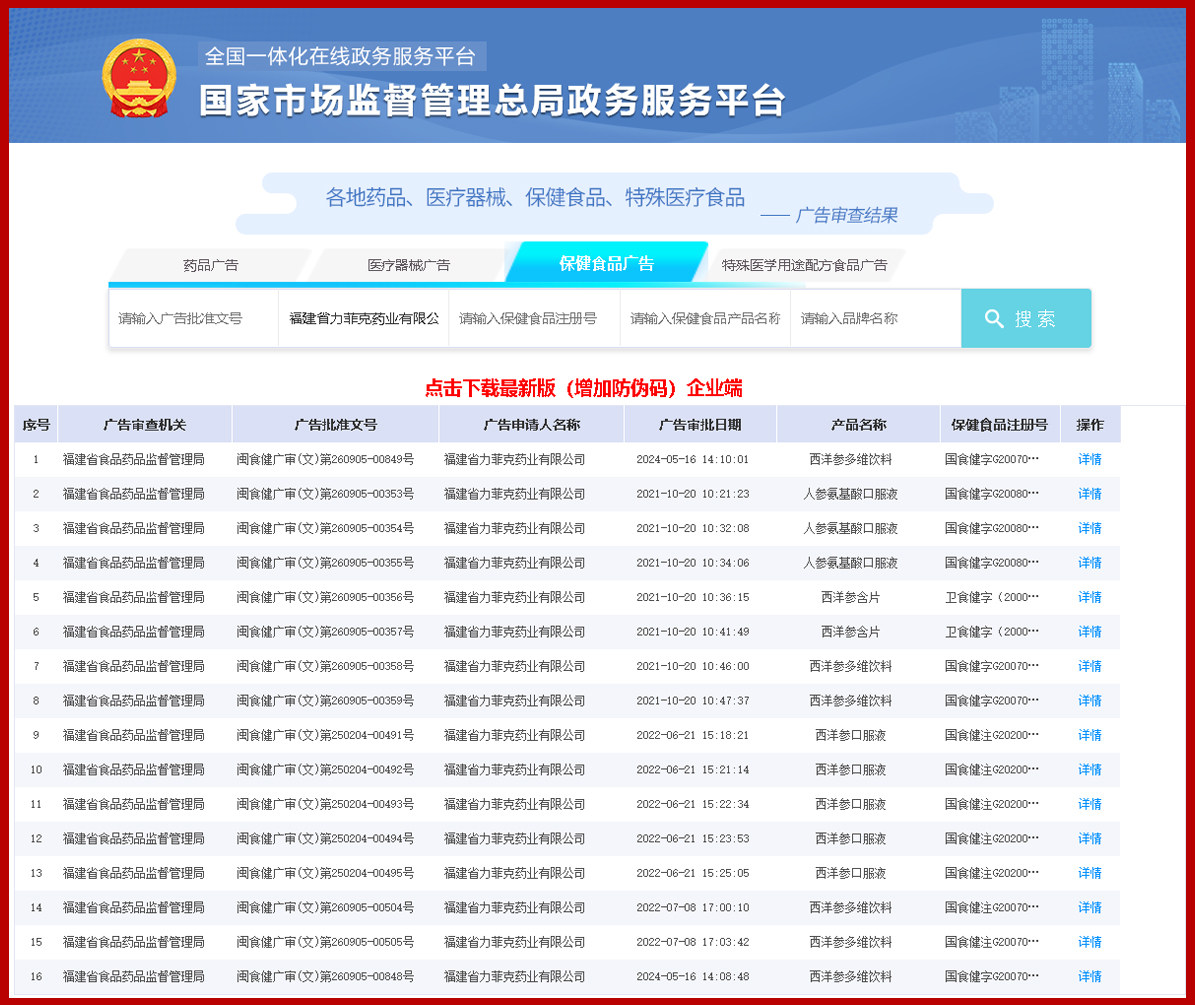The image size is (1195, 1005).
Task: Focus the 保健食品注册号 input field
Action: 534,318
